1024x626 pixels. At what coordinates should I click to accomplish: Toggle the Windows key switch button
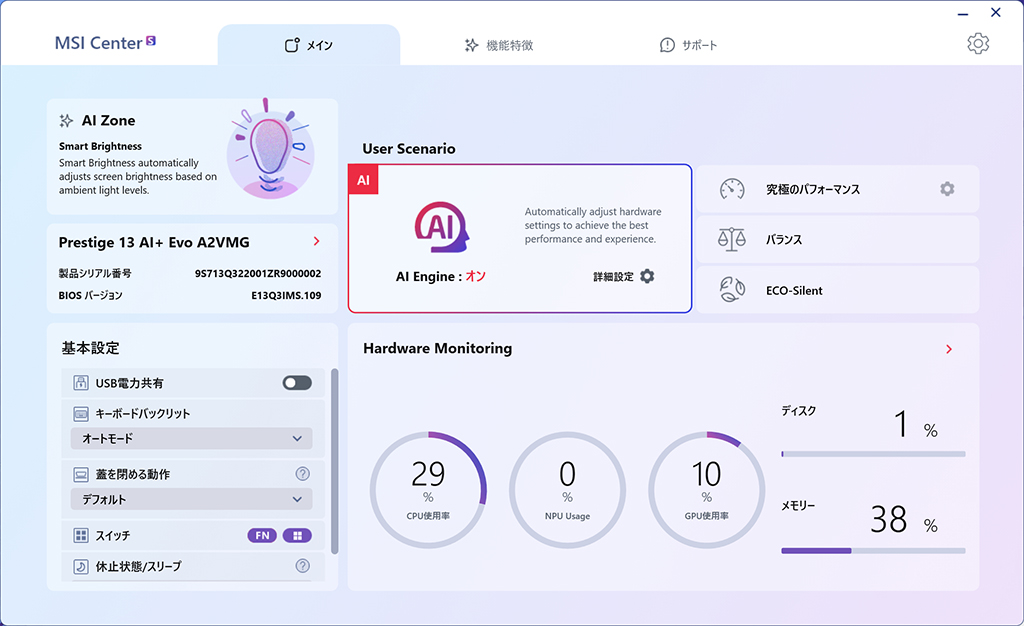(x=297, y=536)
